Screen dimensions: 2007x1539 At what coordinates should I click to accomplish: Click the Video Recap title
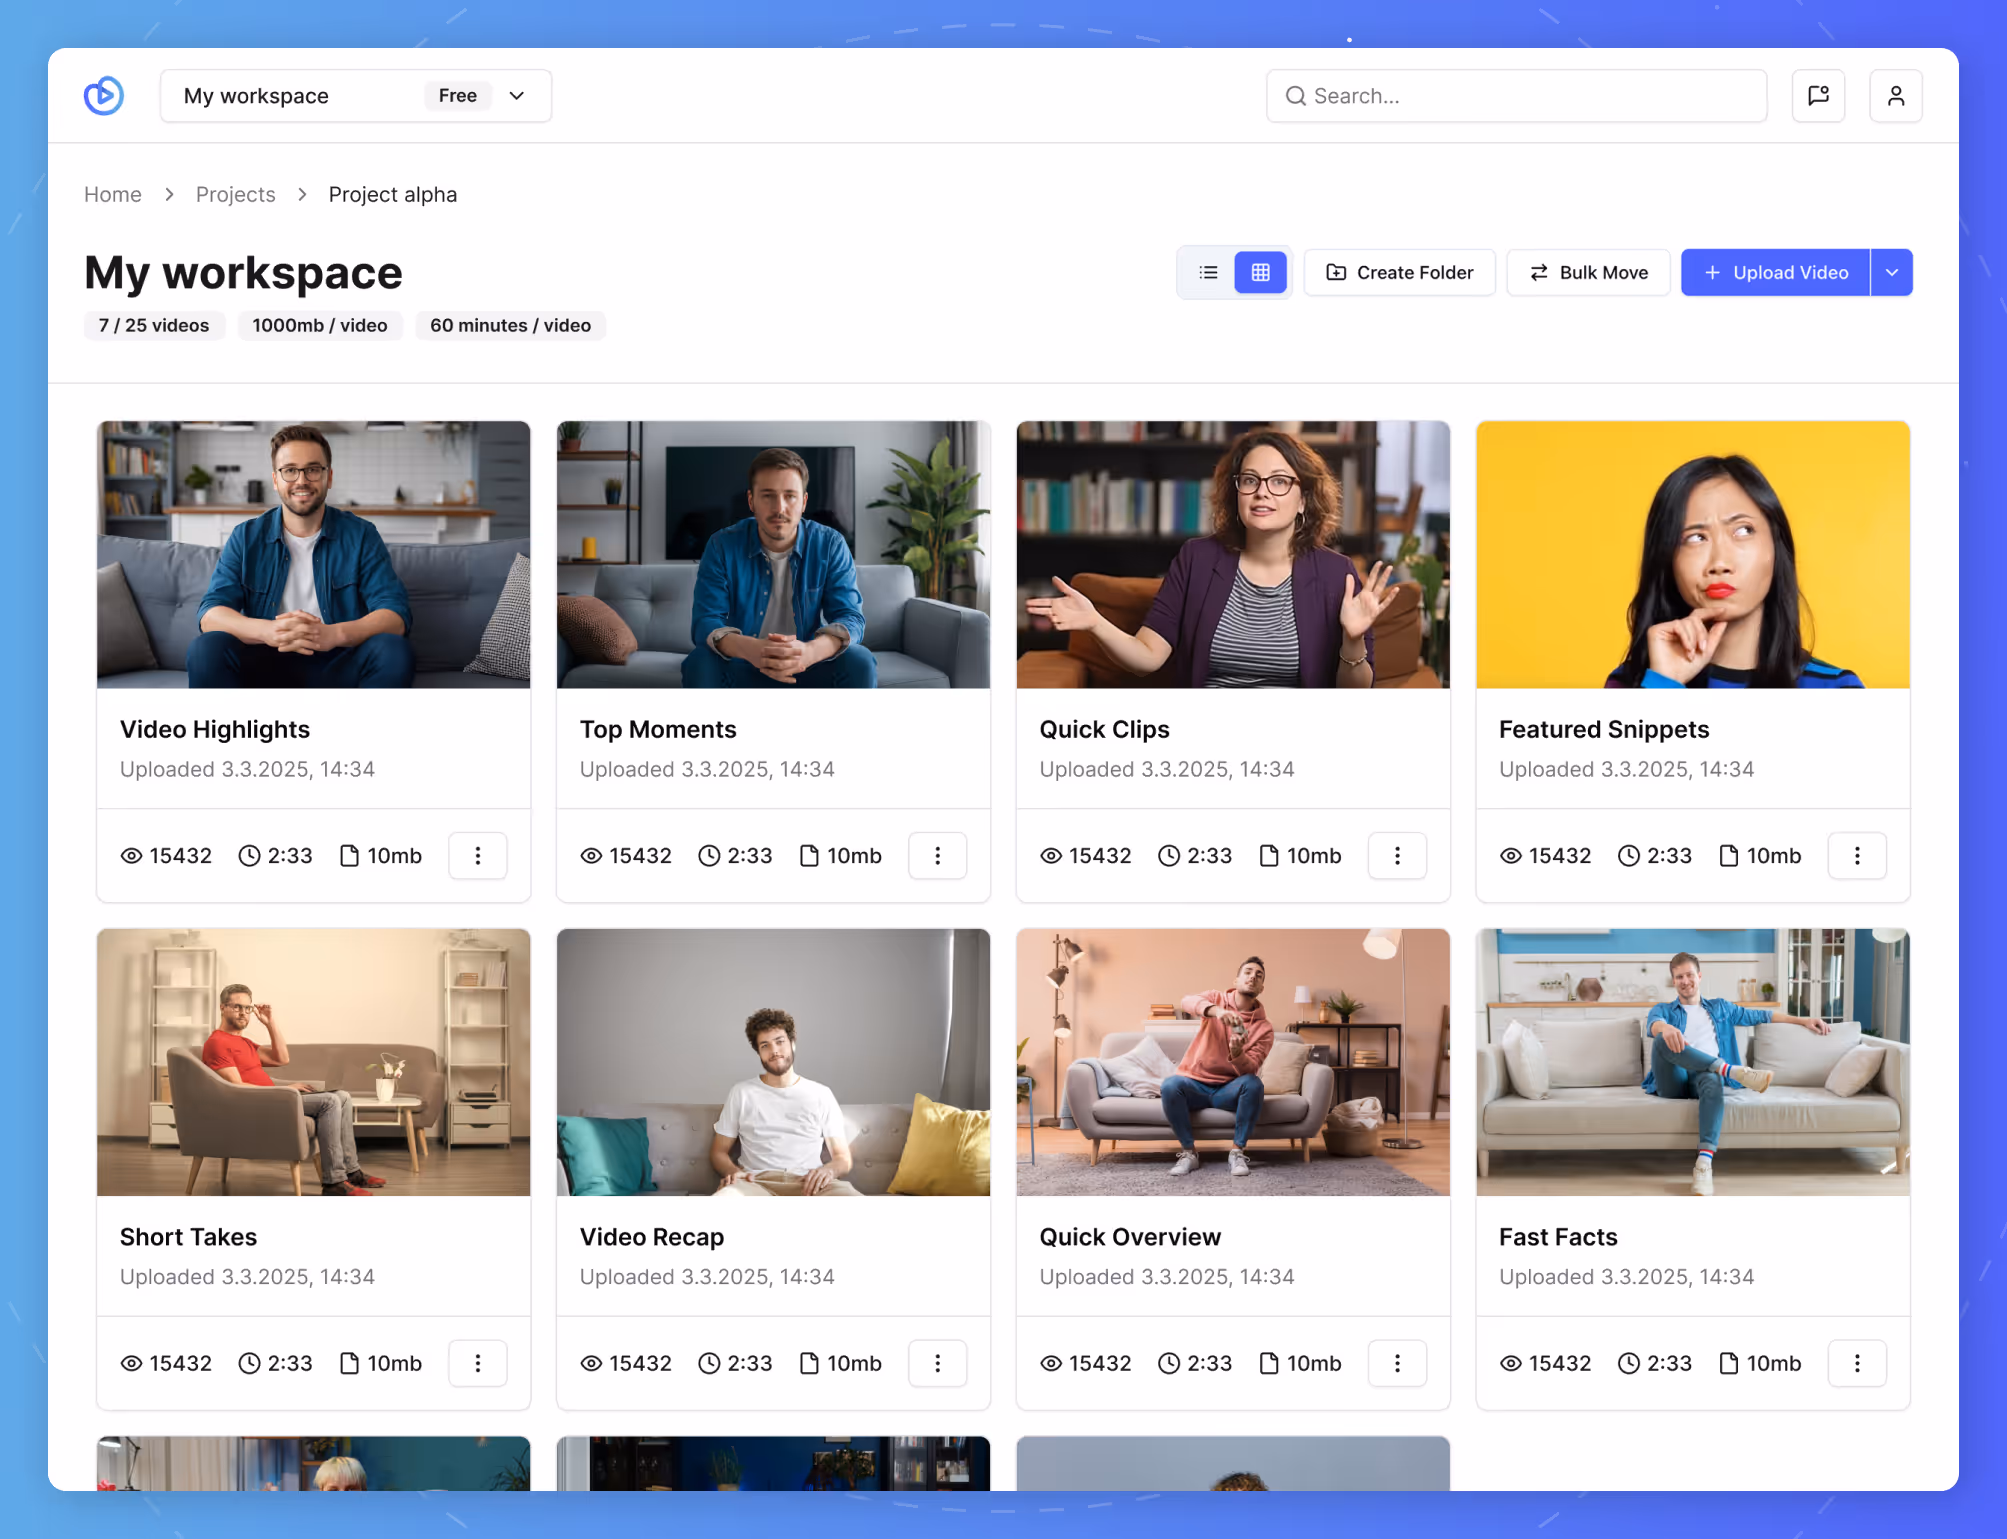[x=652, y=1237]
